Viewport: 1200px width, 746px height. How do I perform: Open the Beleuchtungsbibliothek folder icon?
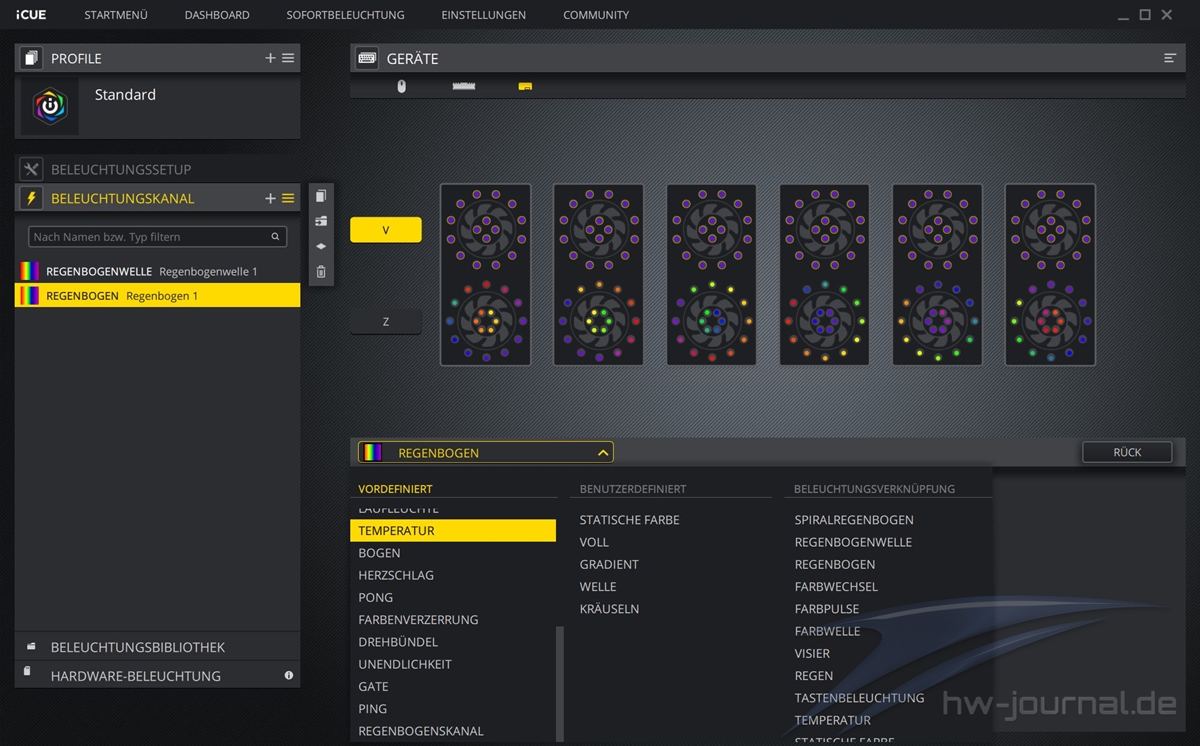pyautogui.click(x=31, y=647)
